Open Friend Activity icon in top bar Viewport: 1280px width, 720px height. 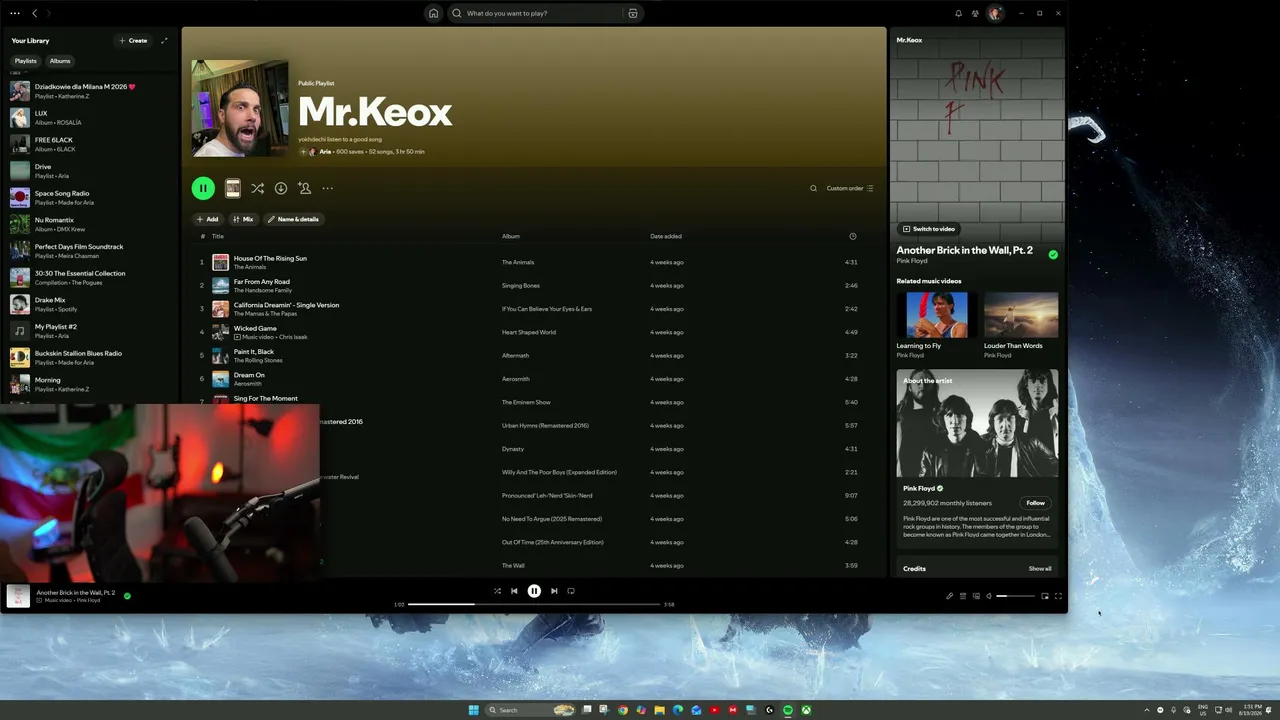(x=975, y=13)
